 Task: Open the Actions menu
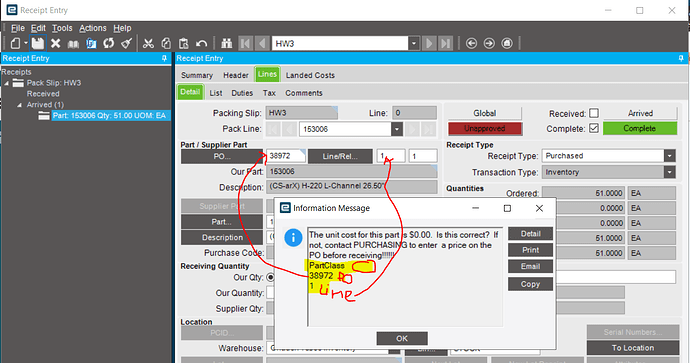click(93, 28)
